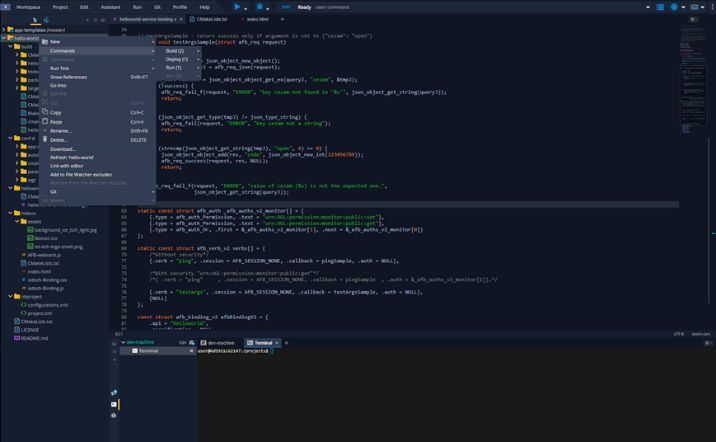This screenshot has height=442, width=716.
Task: Open the Workspace menu
Action: 28,7
